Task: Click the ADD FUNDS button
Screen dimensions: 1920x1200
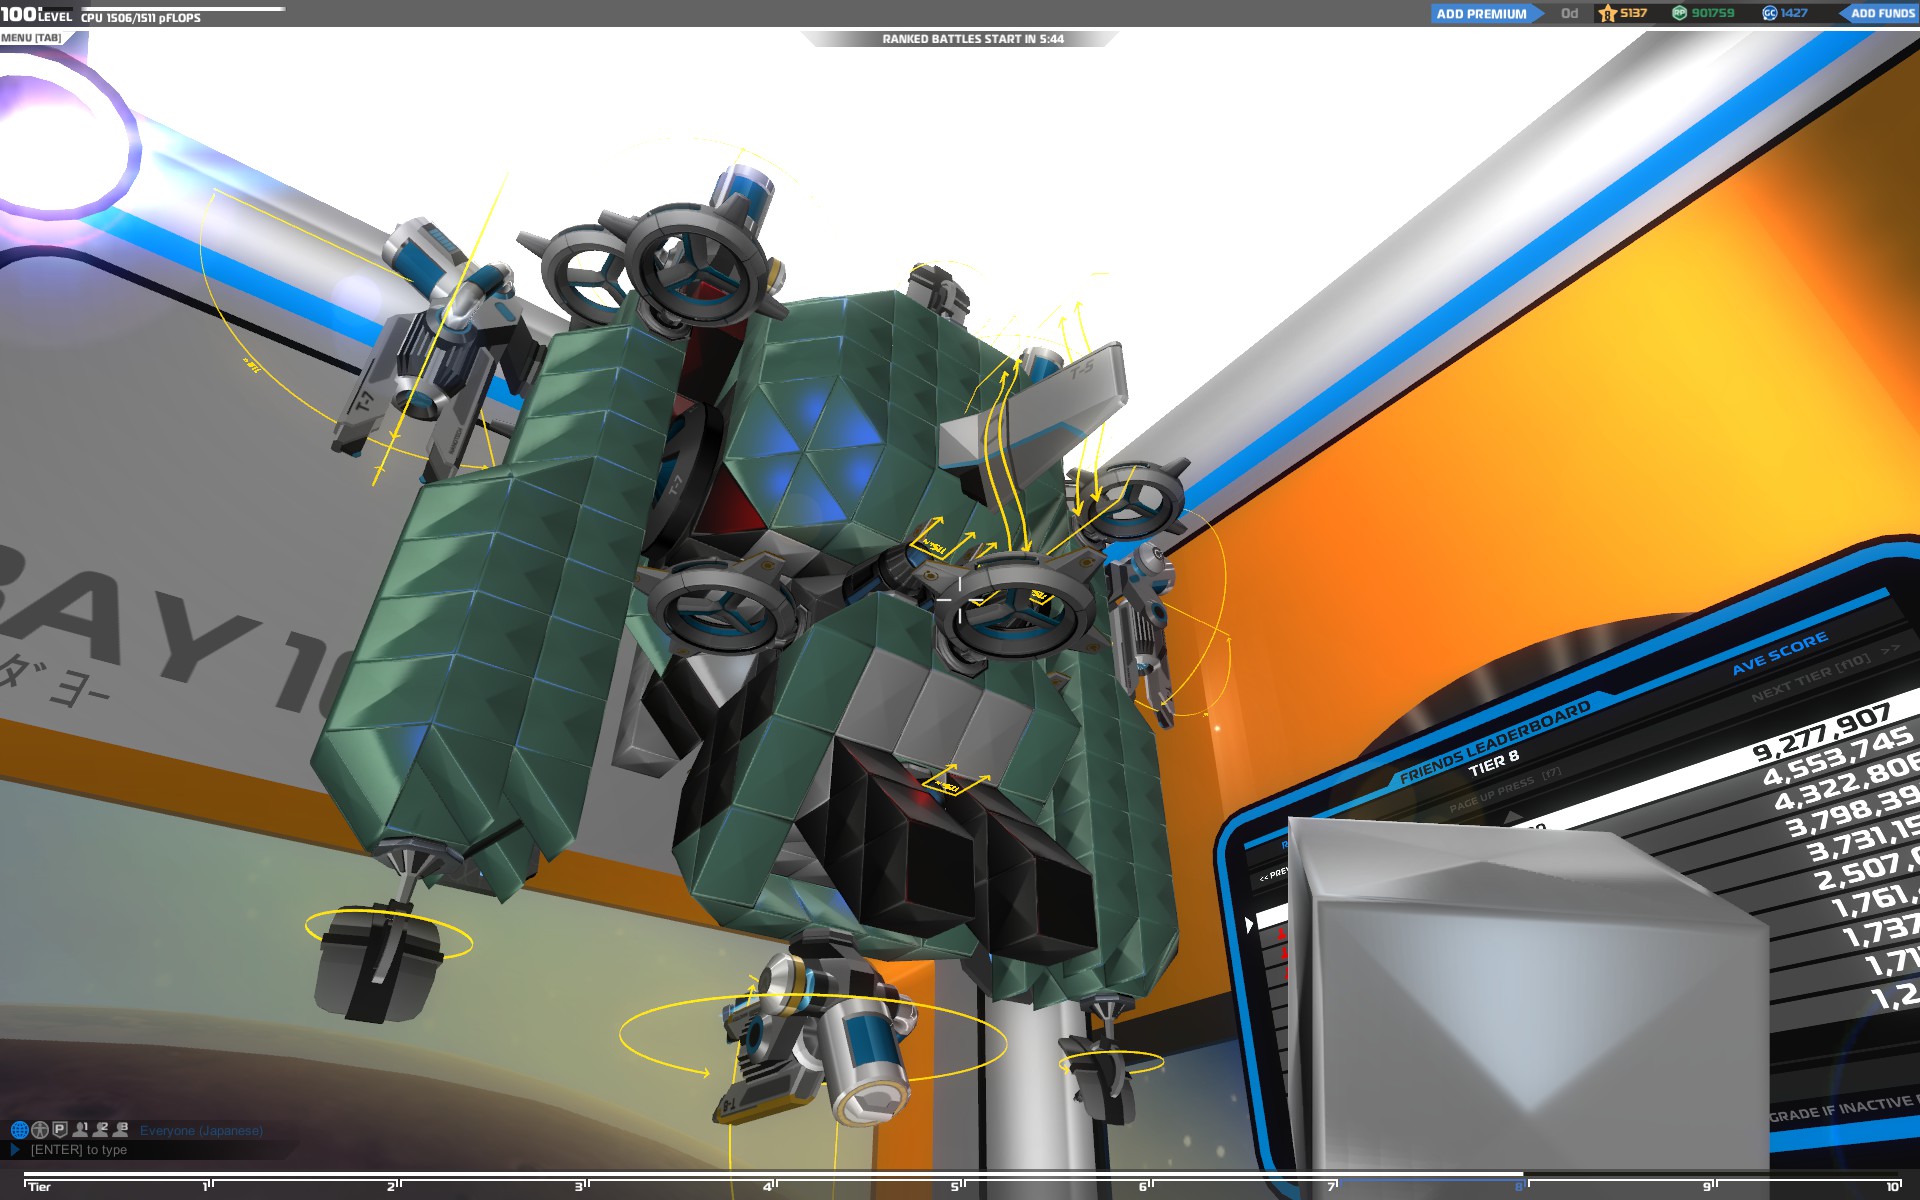Action: click(1879, 13)
